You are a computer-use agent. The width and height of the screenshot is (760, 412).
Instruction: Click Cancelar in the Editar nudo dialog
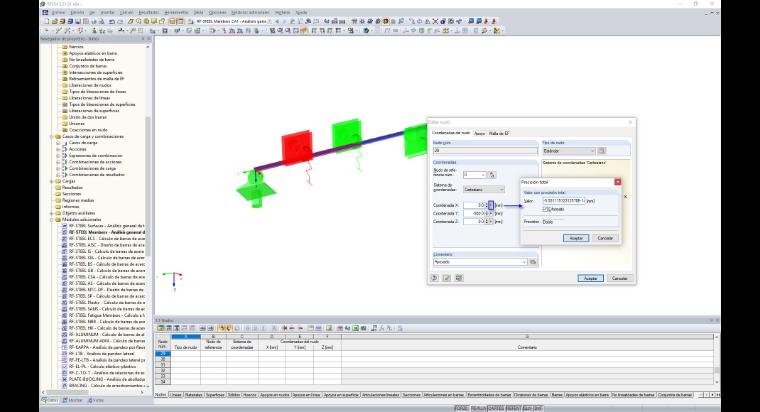619,278
